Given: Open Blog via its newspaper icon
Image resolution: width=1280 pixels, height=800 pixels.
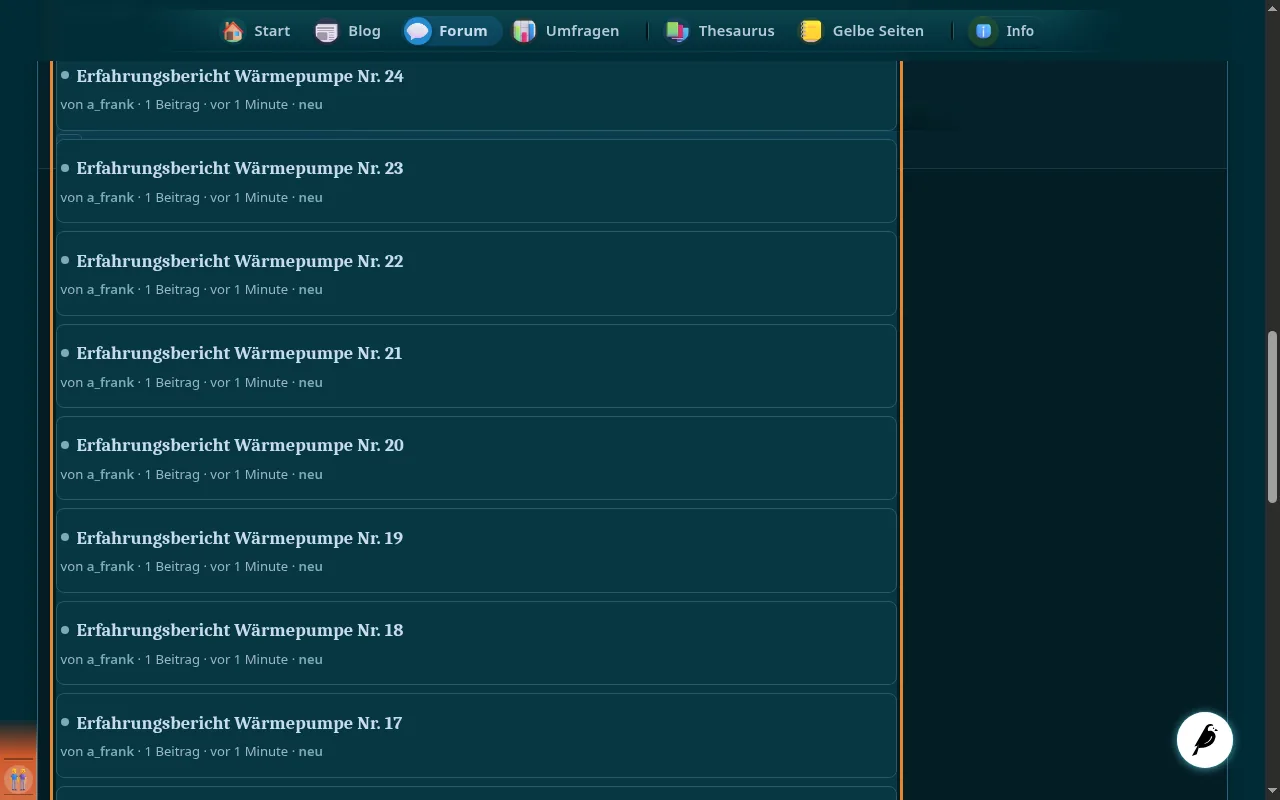Looking at the screenshot, I should pyautogui.click(x=326, y=31).
